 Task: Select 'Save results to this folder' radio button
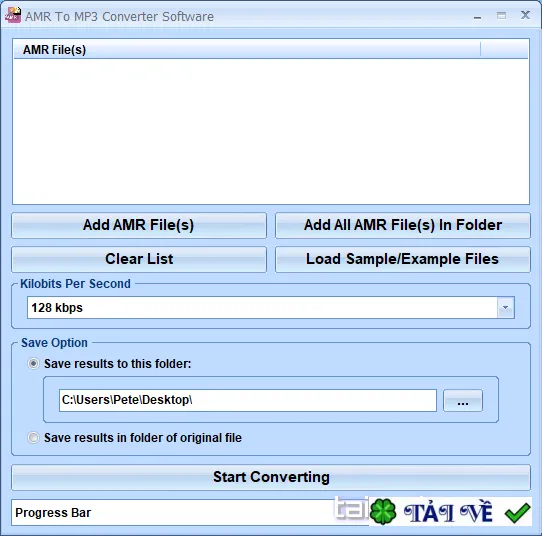pos(33,364)
